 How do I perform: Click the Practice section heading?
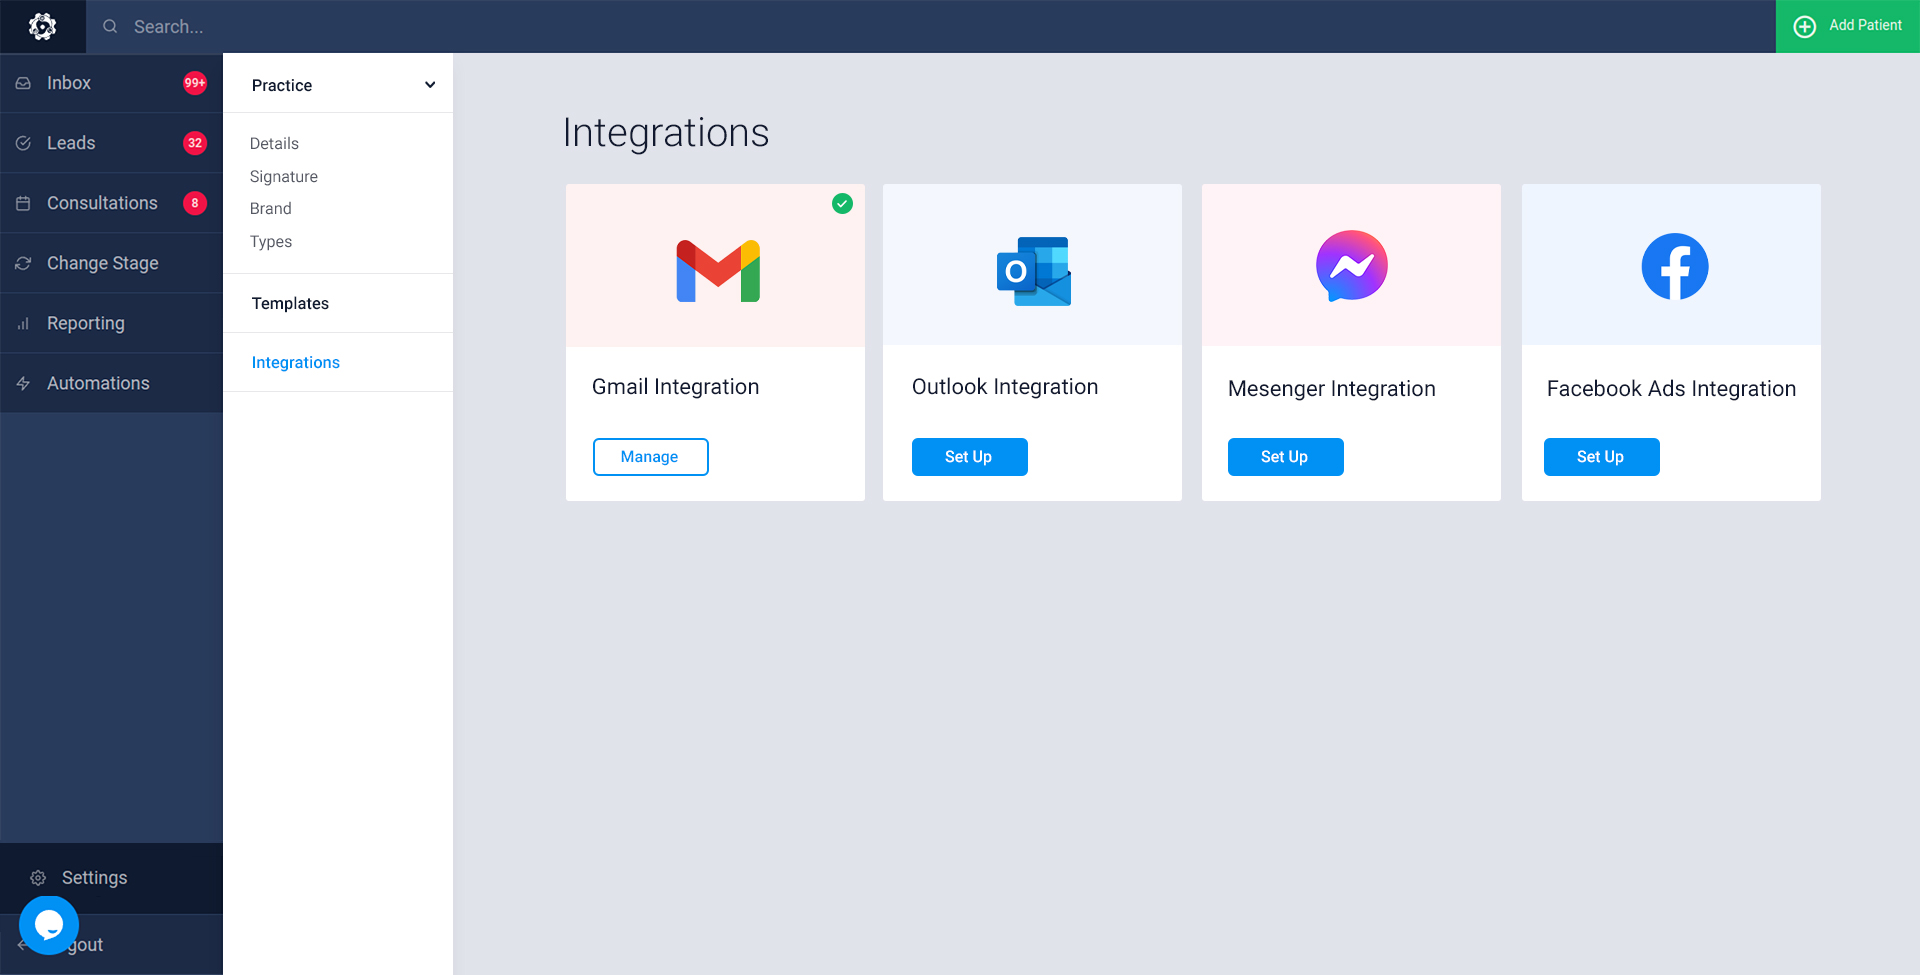pos(282,86)
